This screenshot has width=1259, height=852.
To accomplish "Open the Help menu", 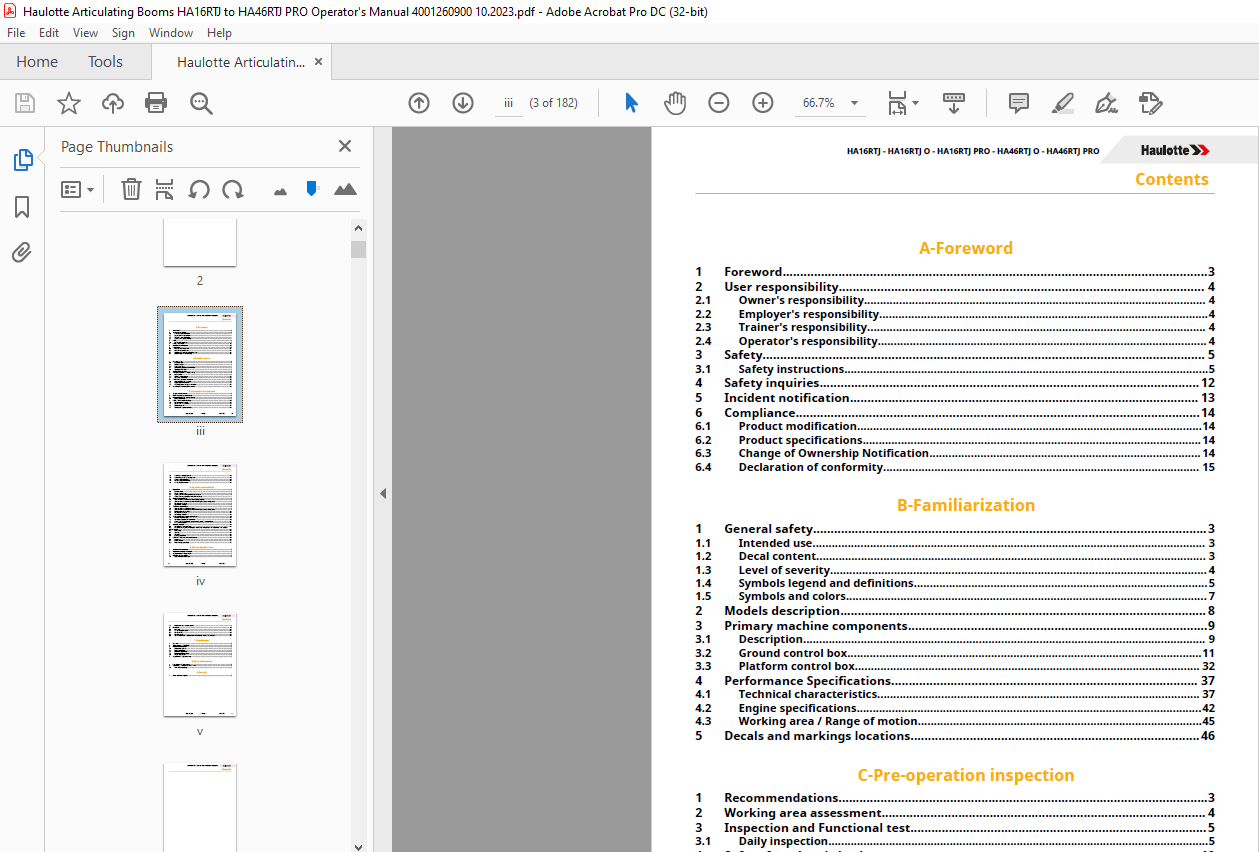I will pos(219,33).
